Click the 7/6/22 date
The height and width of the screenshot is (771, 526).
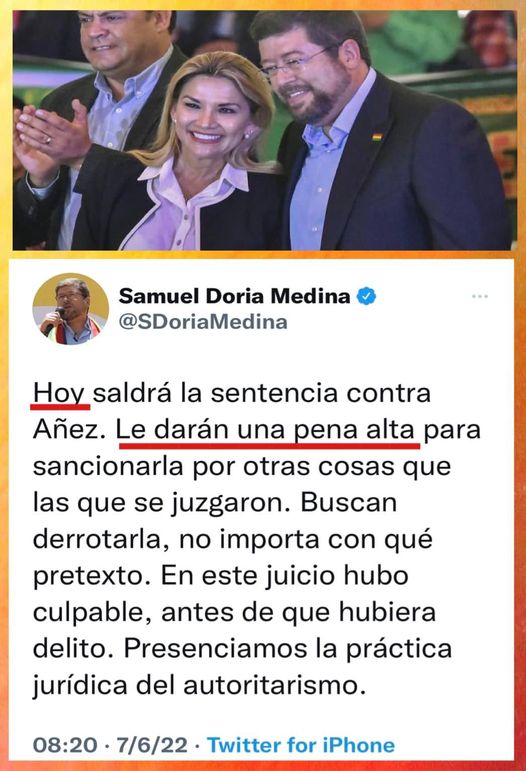pos(152,745)
